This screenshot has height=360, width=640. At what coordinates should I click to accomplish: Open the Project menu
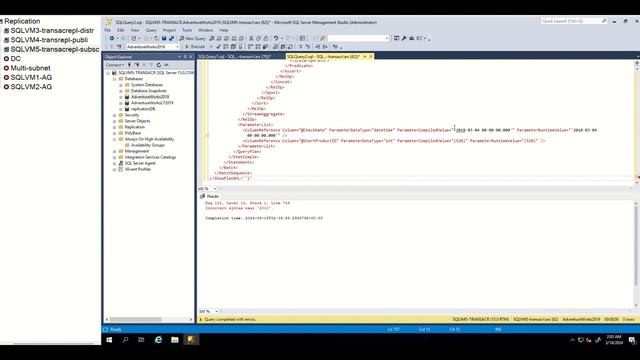[169, 30]
